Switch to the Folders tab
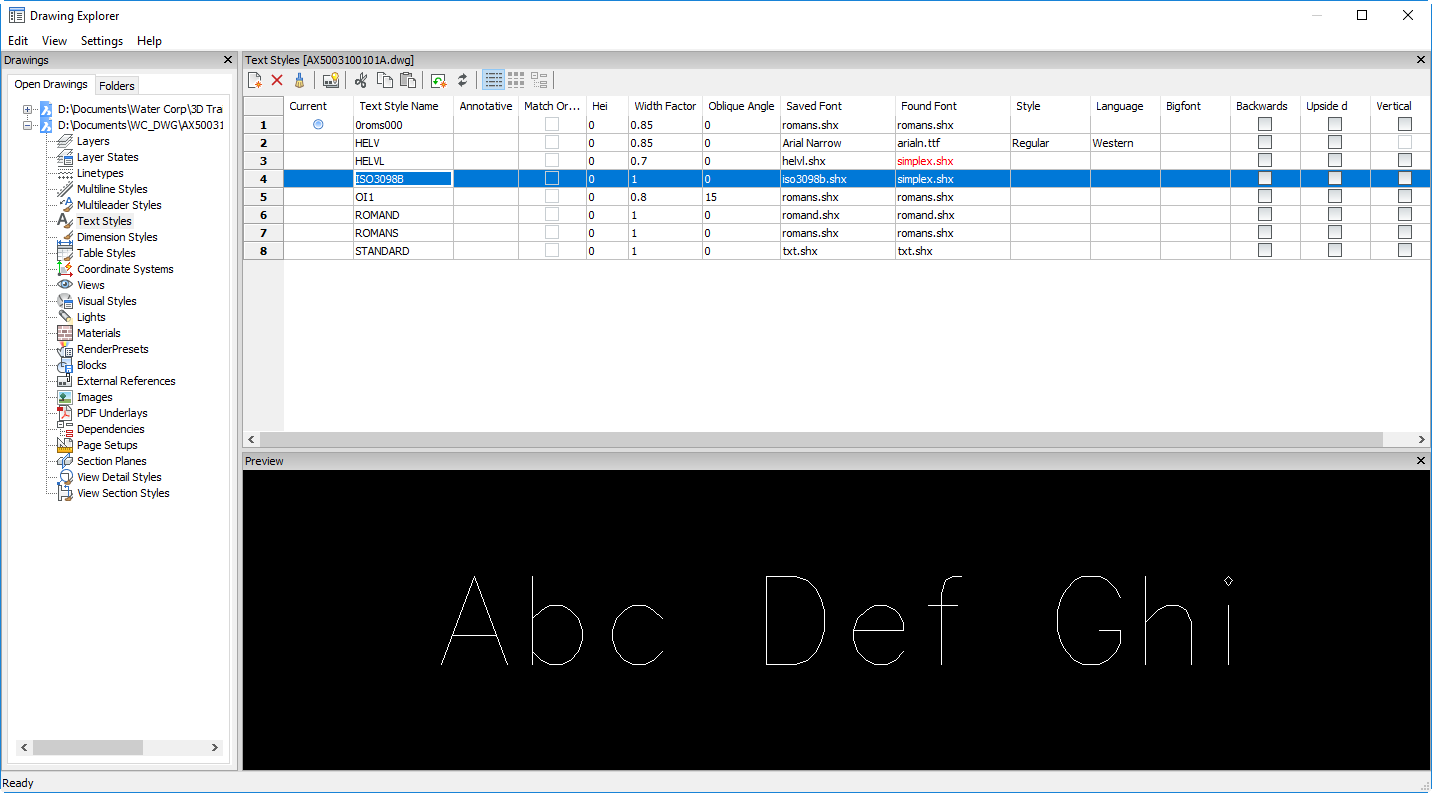1432x793 pixels. coord(117,86)
